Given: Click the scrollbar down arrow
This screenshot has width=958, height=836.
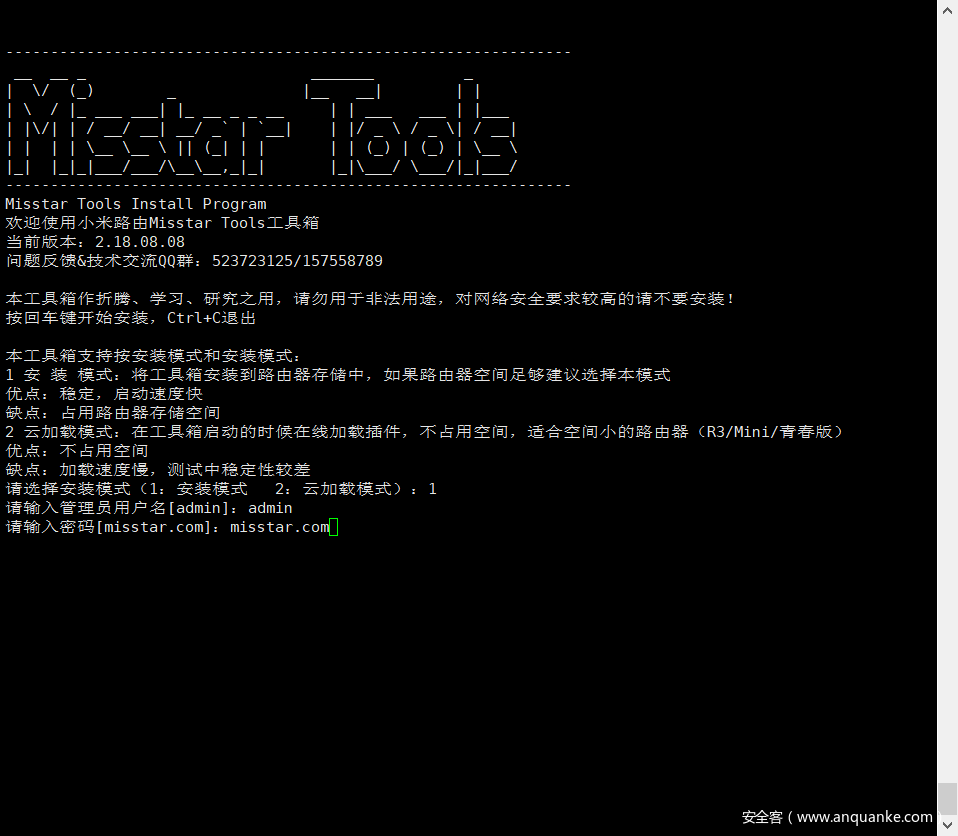Looking at the screenshot, I should 947,827.
